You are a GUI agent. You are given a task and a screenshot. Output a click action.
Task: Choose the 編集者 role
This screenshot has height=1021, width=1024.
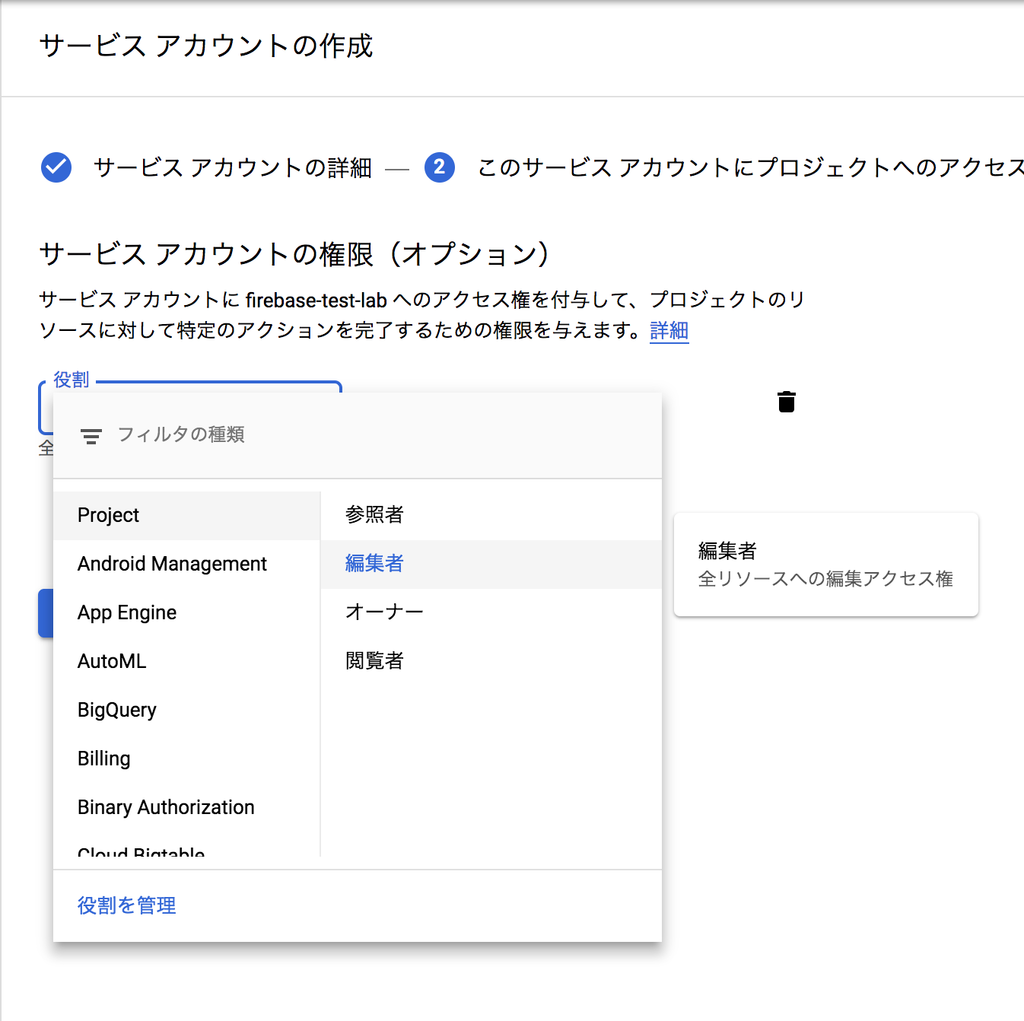(491, 564)
